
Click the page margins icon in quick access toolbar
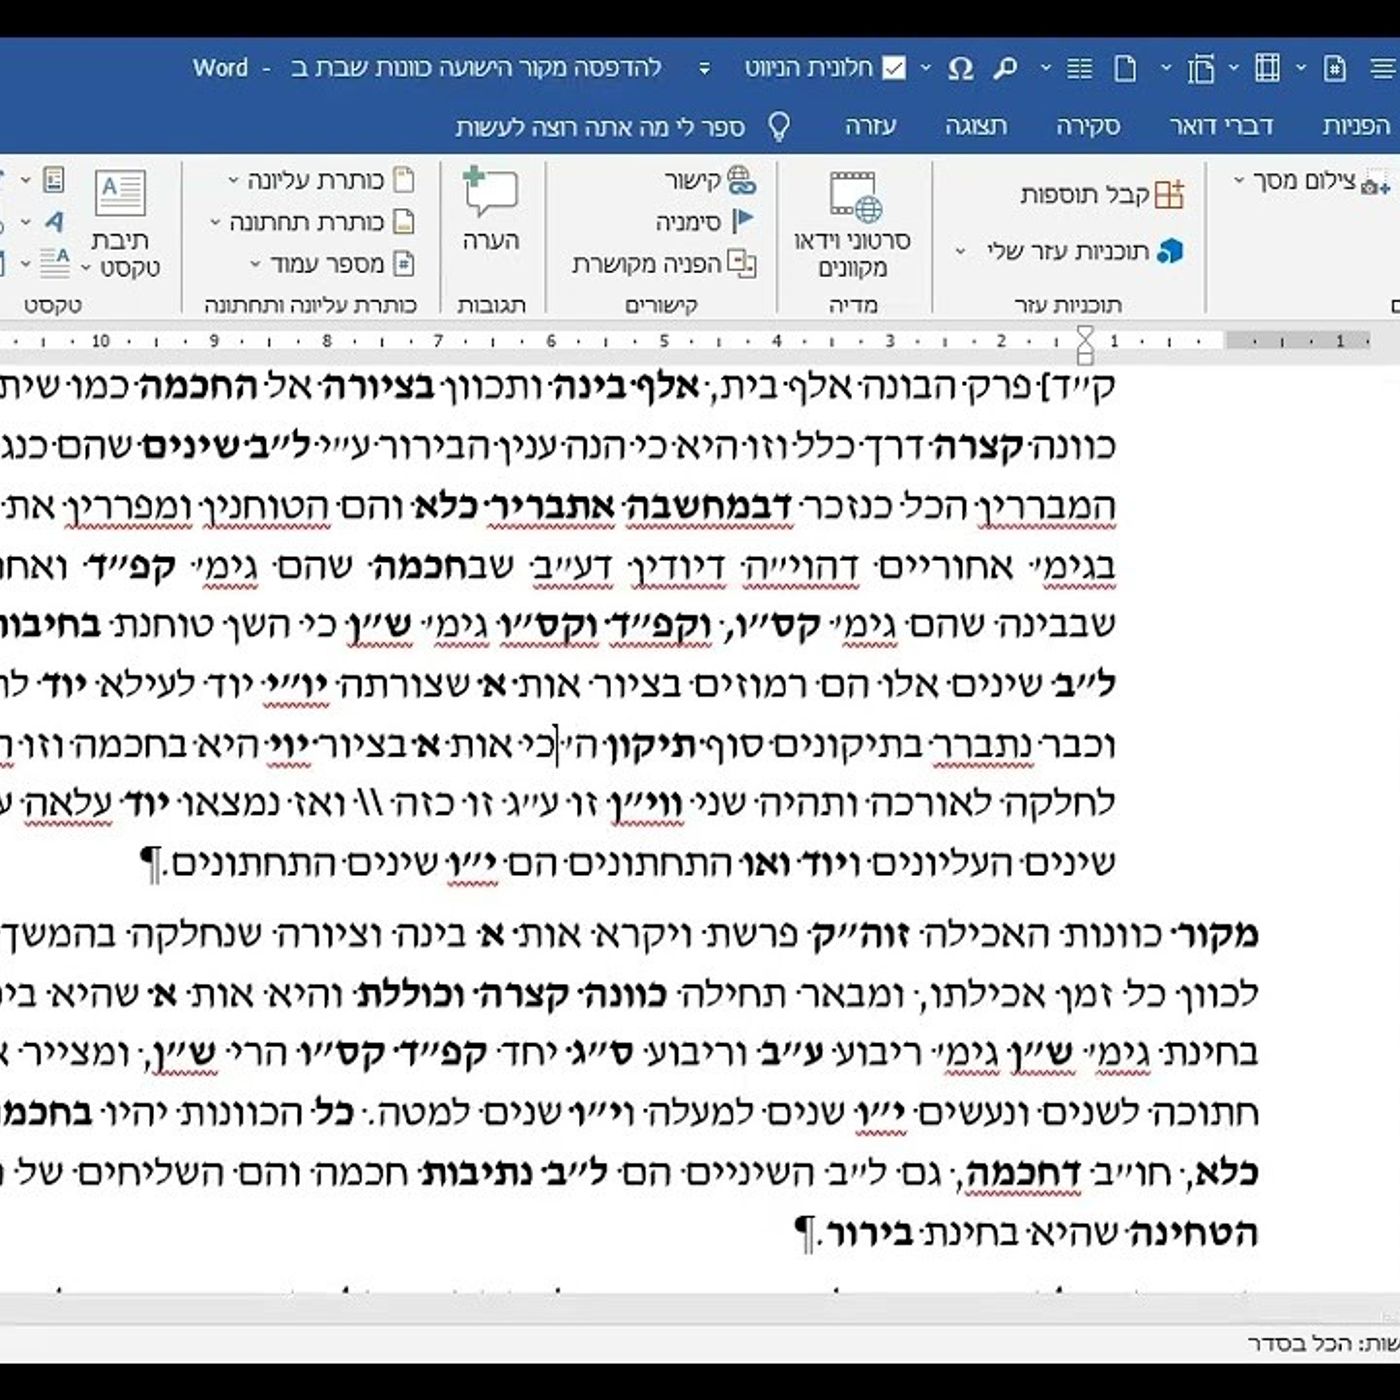1267,68
